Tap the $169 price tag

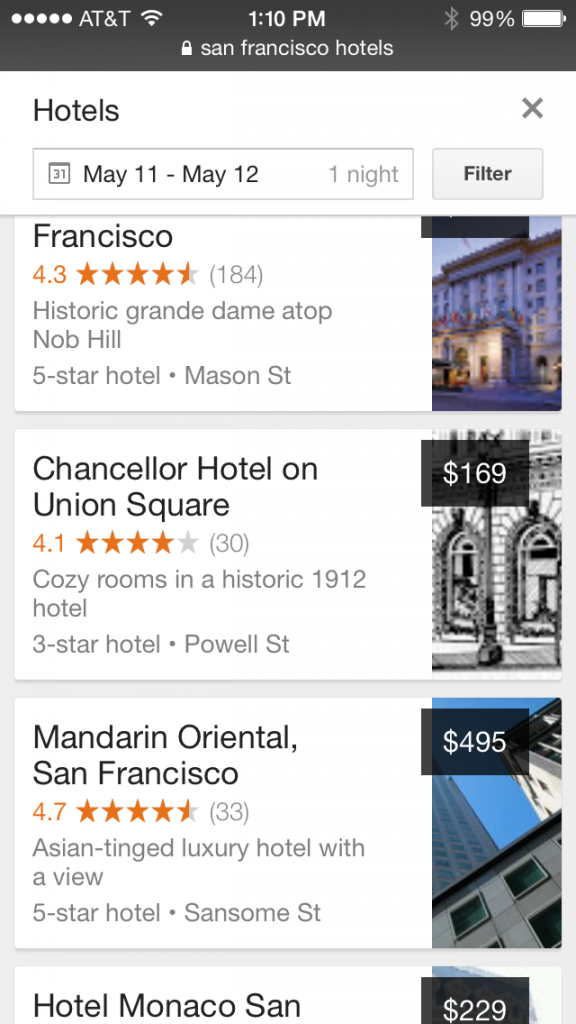click(475, 473)
